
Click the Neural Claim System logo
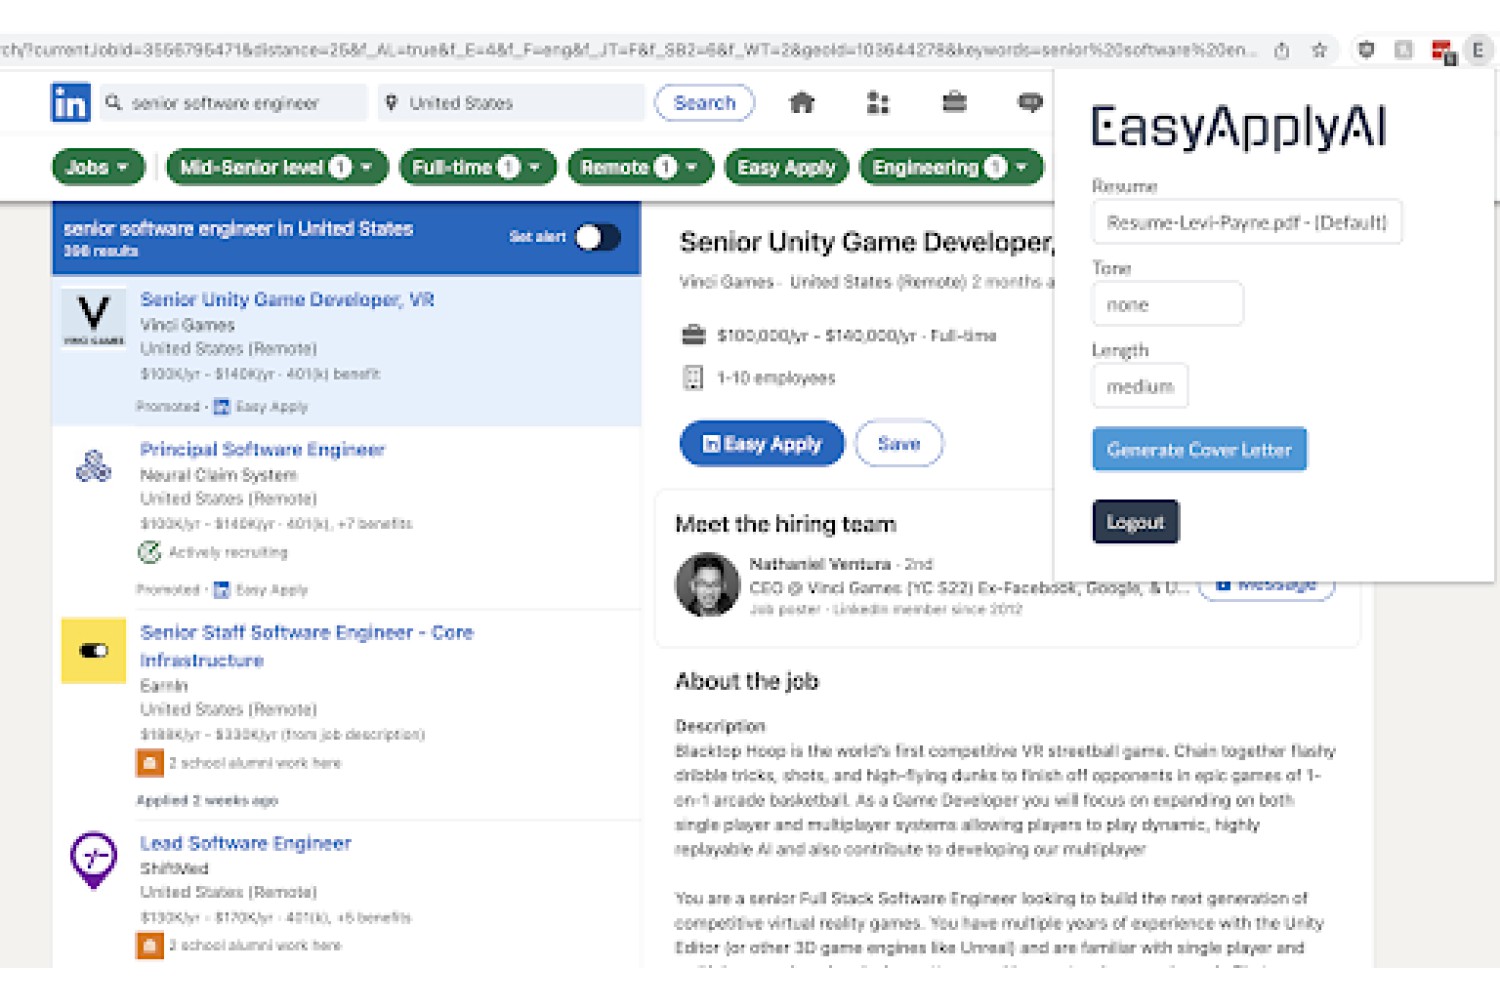94,466
